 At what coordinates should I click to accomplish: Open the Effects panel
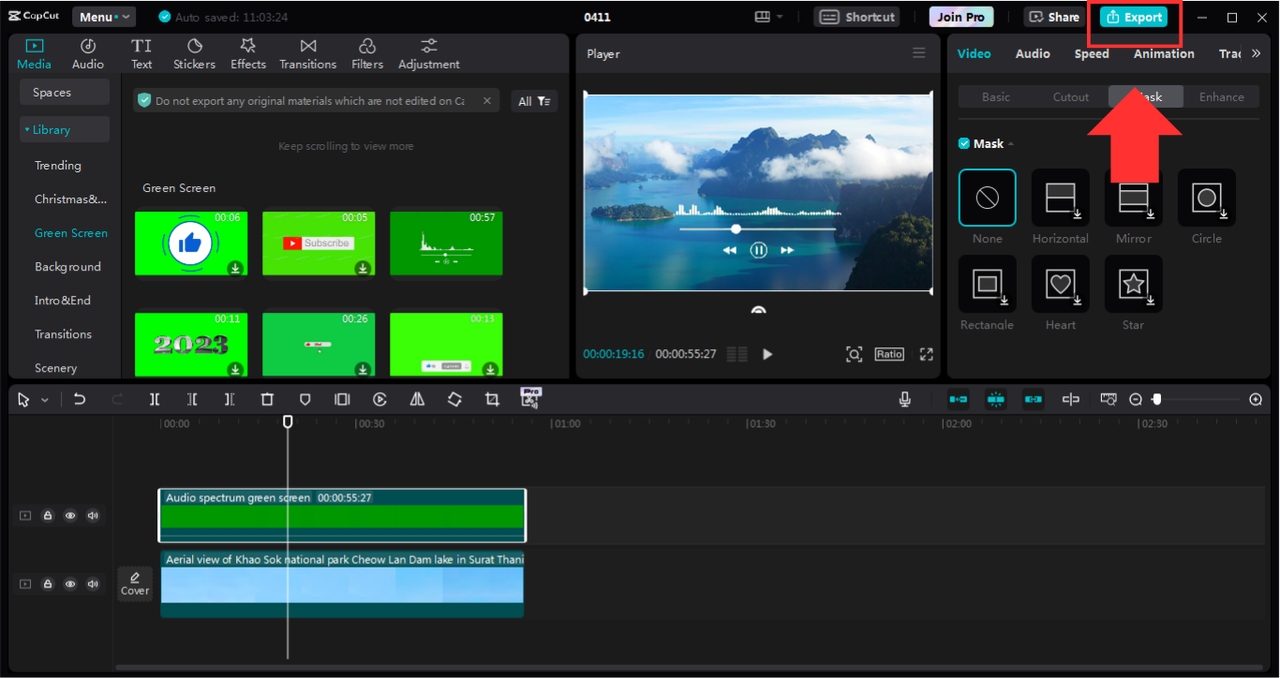coord(248,54)
